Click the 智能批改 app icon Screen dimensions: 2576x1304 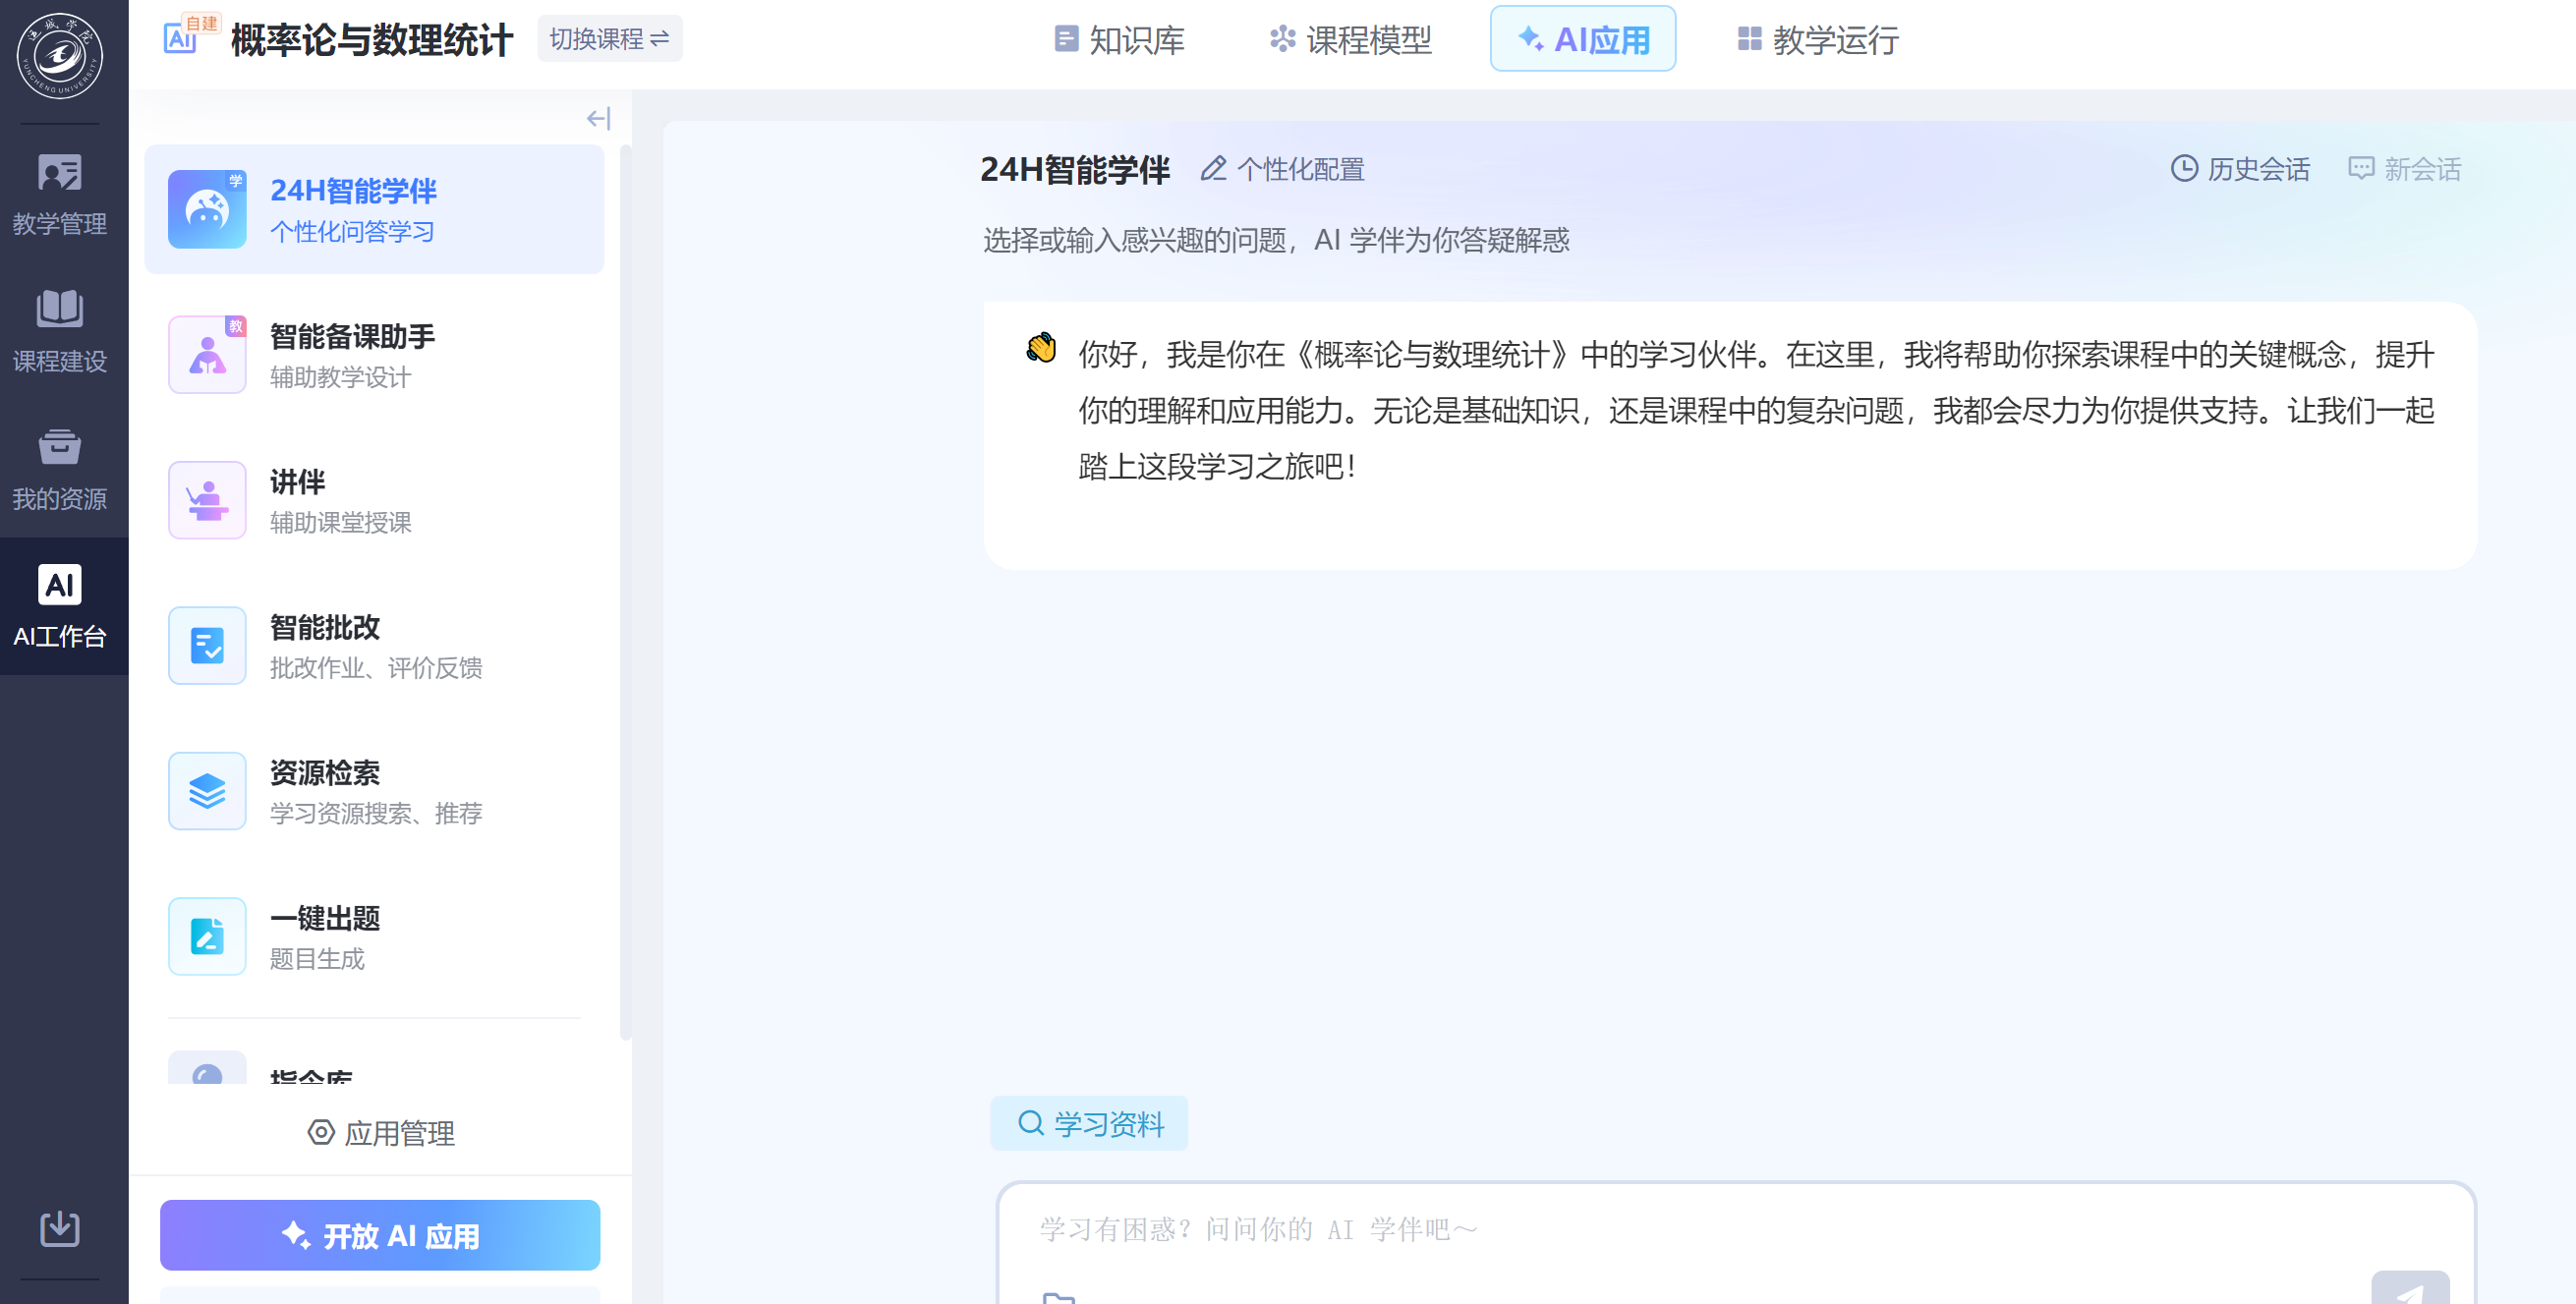point(207,645)
